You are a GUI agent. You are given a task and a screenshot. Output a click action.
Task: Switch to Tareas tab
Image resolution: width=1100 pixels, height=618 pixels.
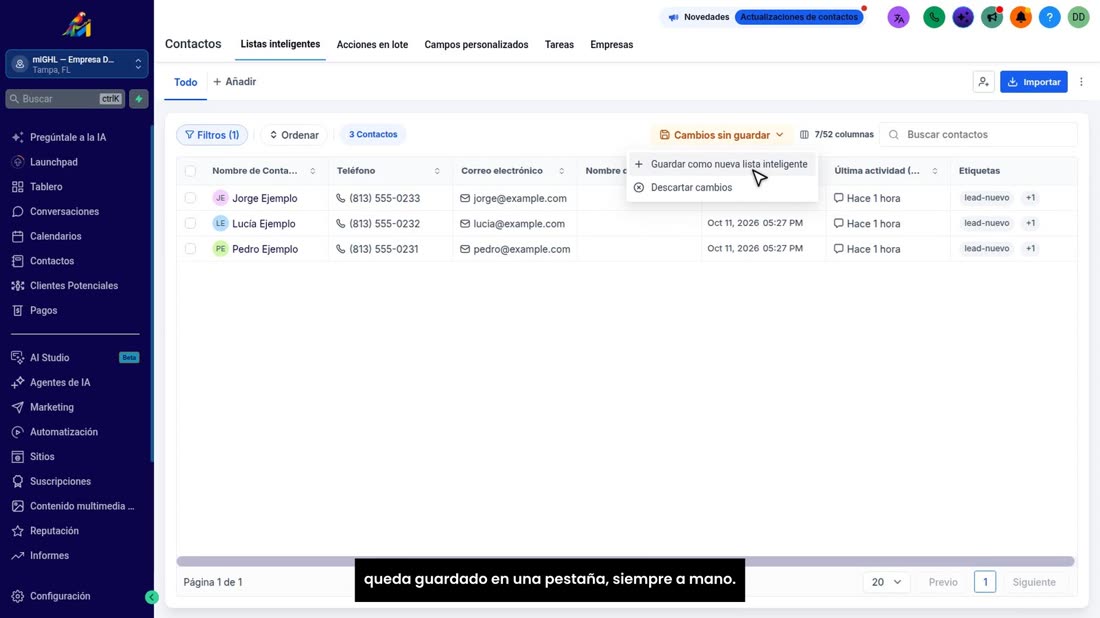tap(559, 45)
